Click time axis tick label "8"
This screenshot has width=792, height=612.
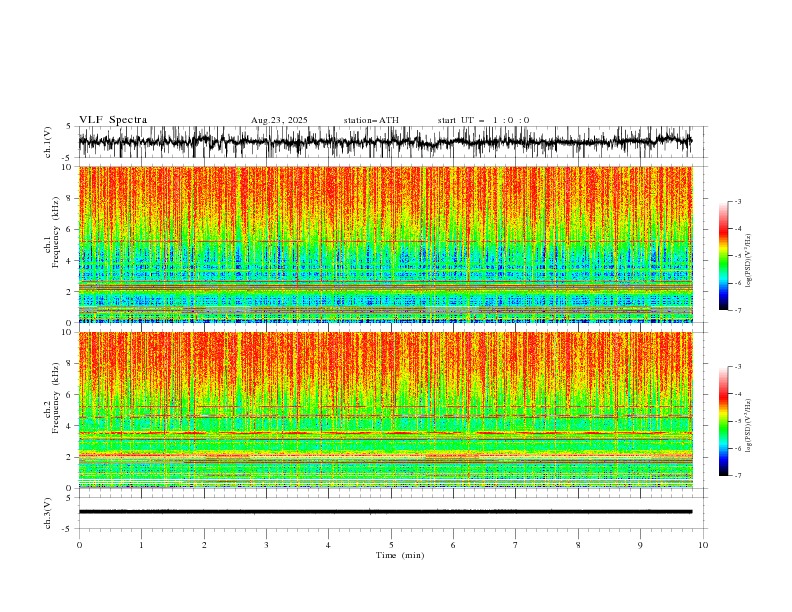(578, 545)
